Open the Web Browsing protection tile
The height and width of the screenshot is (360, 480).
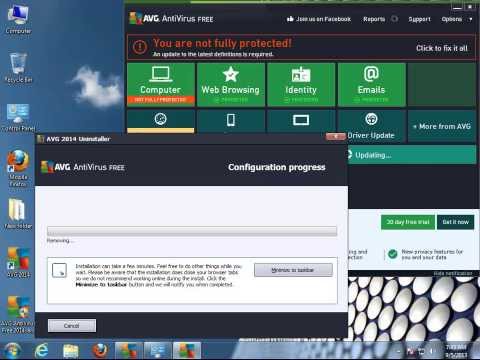pyautogui.click(x=231, y=85)
